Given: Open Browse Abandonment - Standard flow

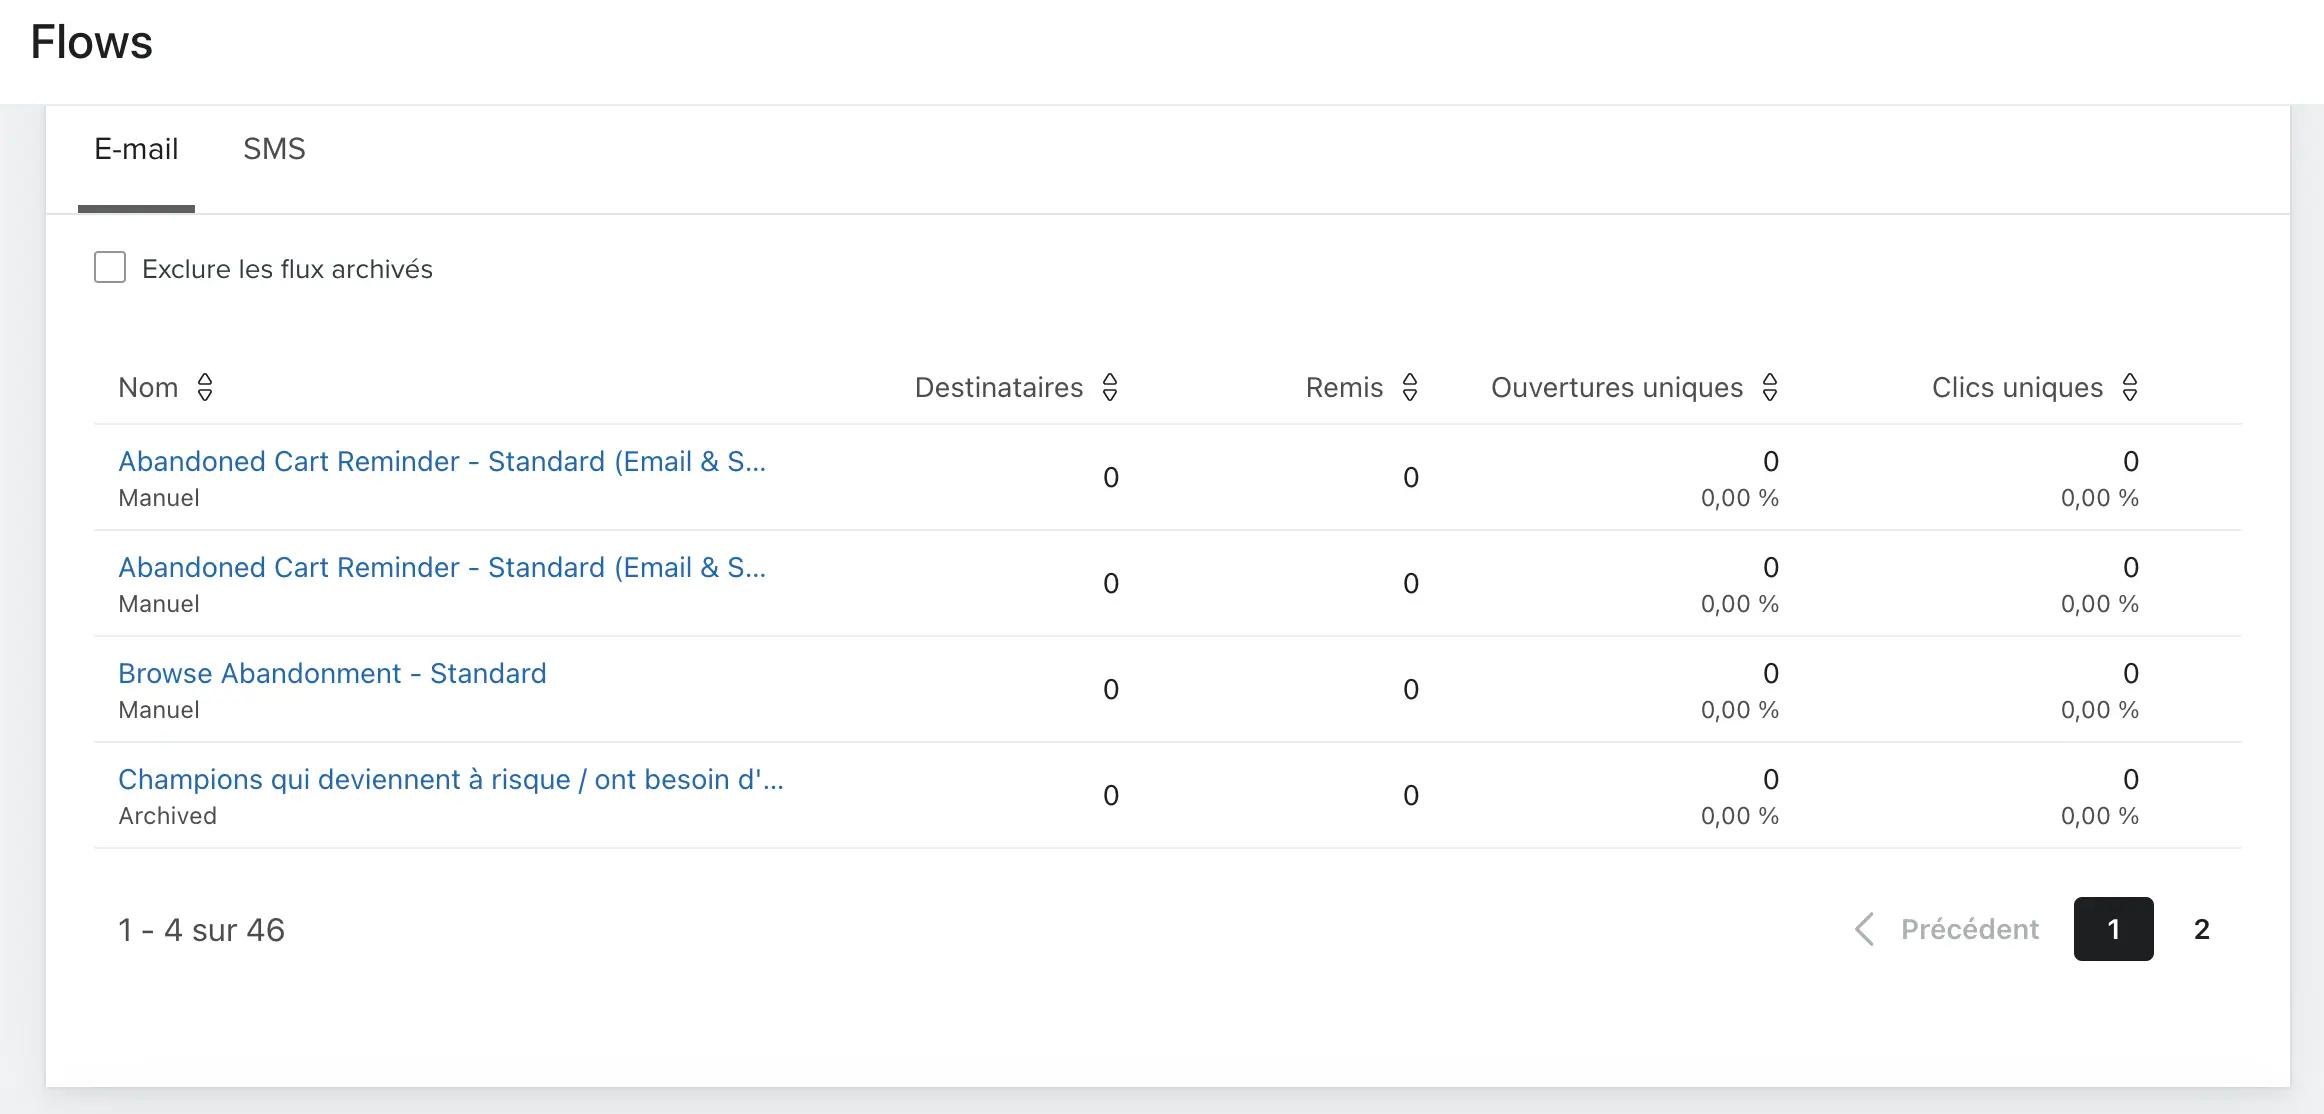Looking at the screenshot, I should click(x=332, y=673).
